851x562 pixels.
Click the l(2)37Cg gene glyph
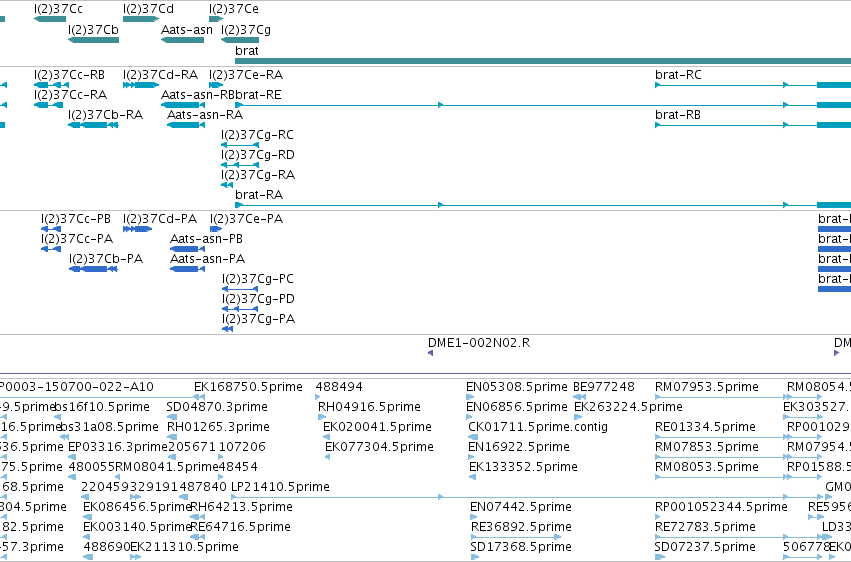240,40
